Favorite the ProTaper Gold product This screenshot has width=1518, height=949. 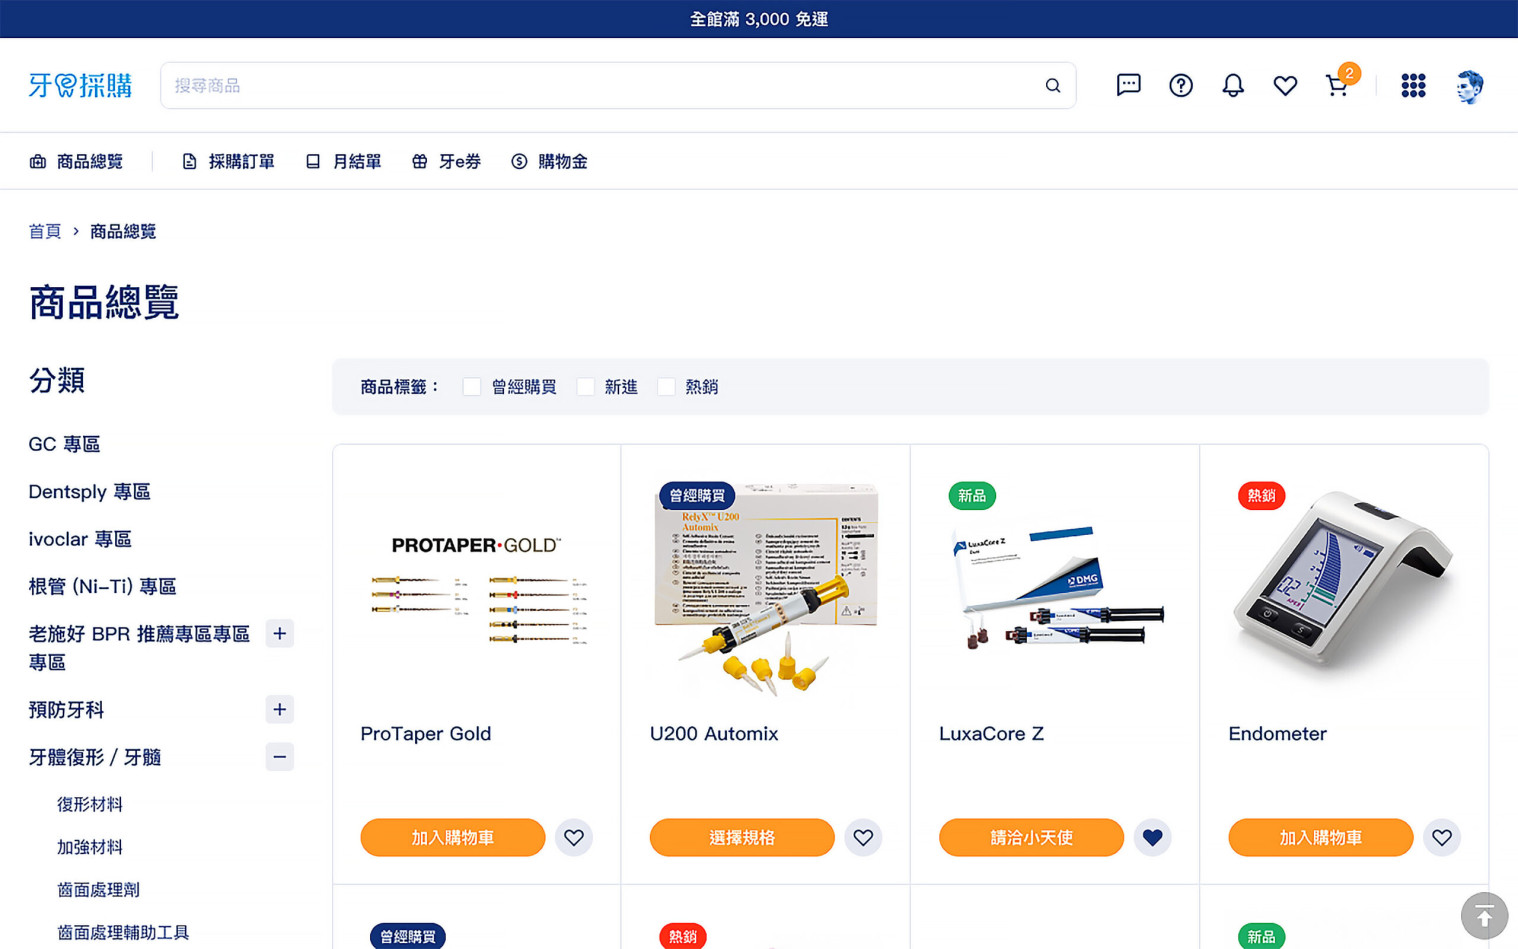pyautogui.click(x=574, y=837)
